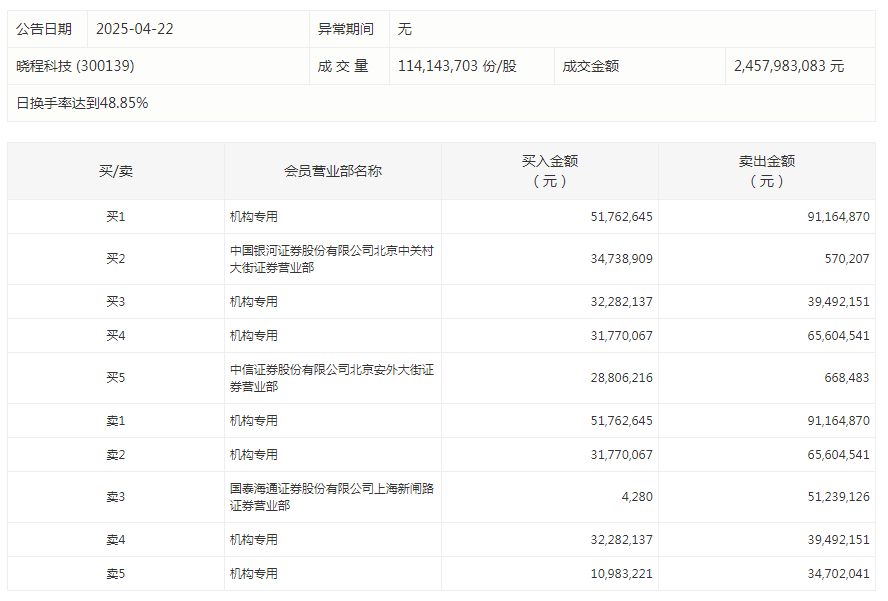The height and width of the screenshot is (601, 888).
Task: Select buy amount 4,280 in 卖3 row
Action: click(x=636, y=497)
